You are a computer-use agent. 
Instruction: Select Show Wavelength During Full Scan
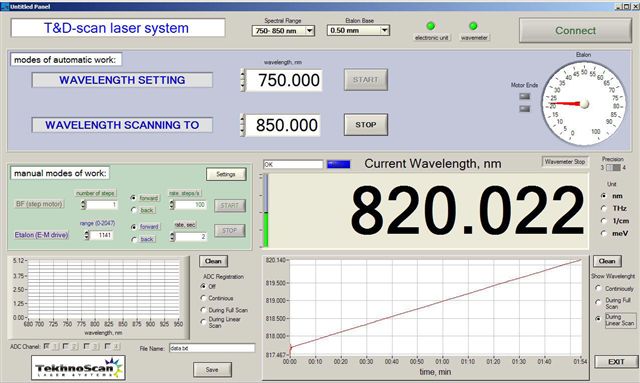598,303
